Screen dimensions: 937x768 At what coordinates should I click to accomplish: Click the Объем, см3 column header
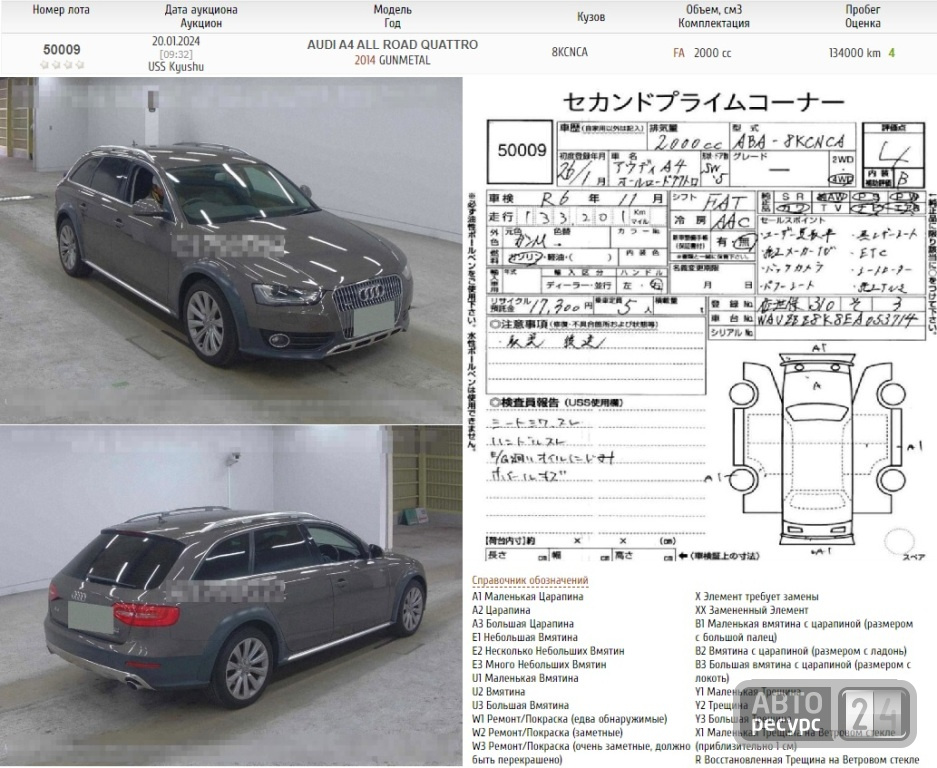tap(714, 10)
